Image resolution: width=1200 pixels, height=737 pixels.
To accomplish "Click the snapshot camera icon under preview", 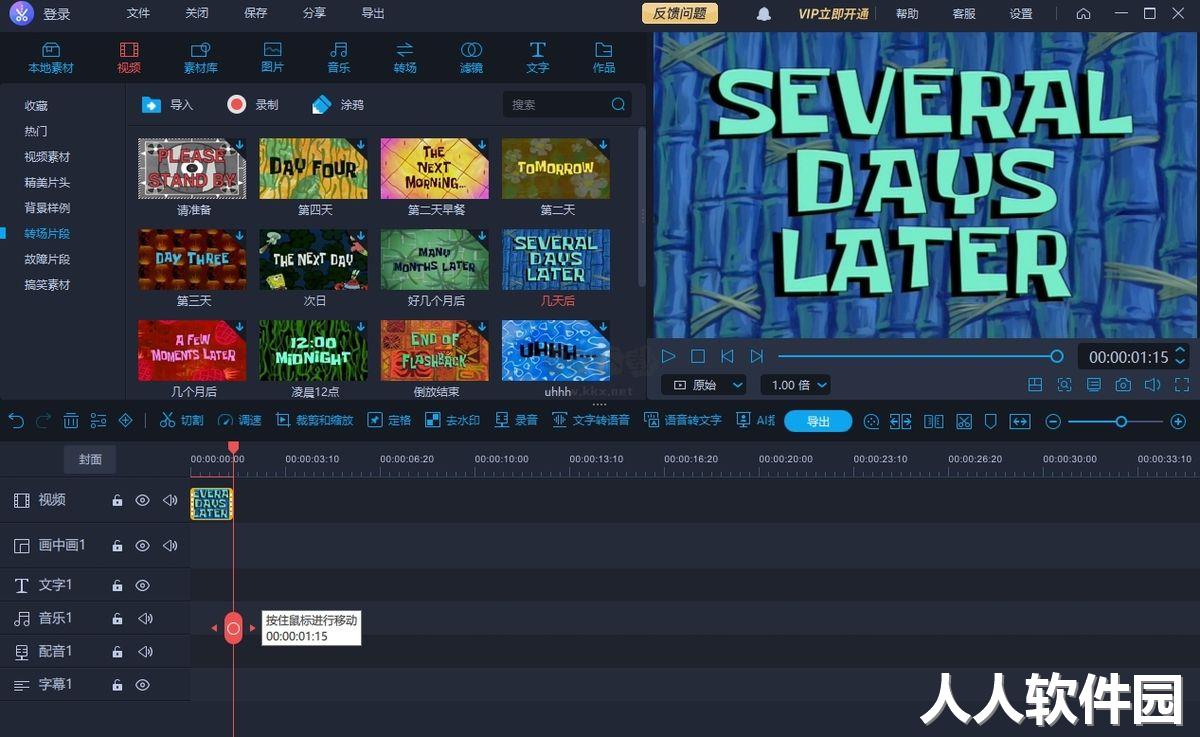I will 1123,385.
